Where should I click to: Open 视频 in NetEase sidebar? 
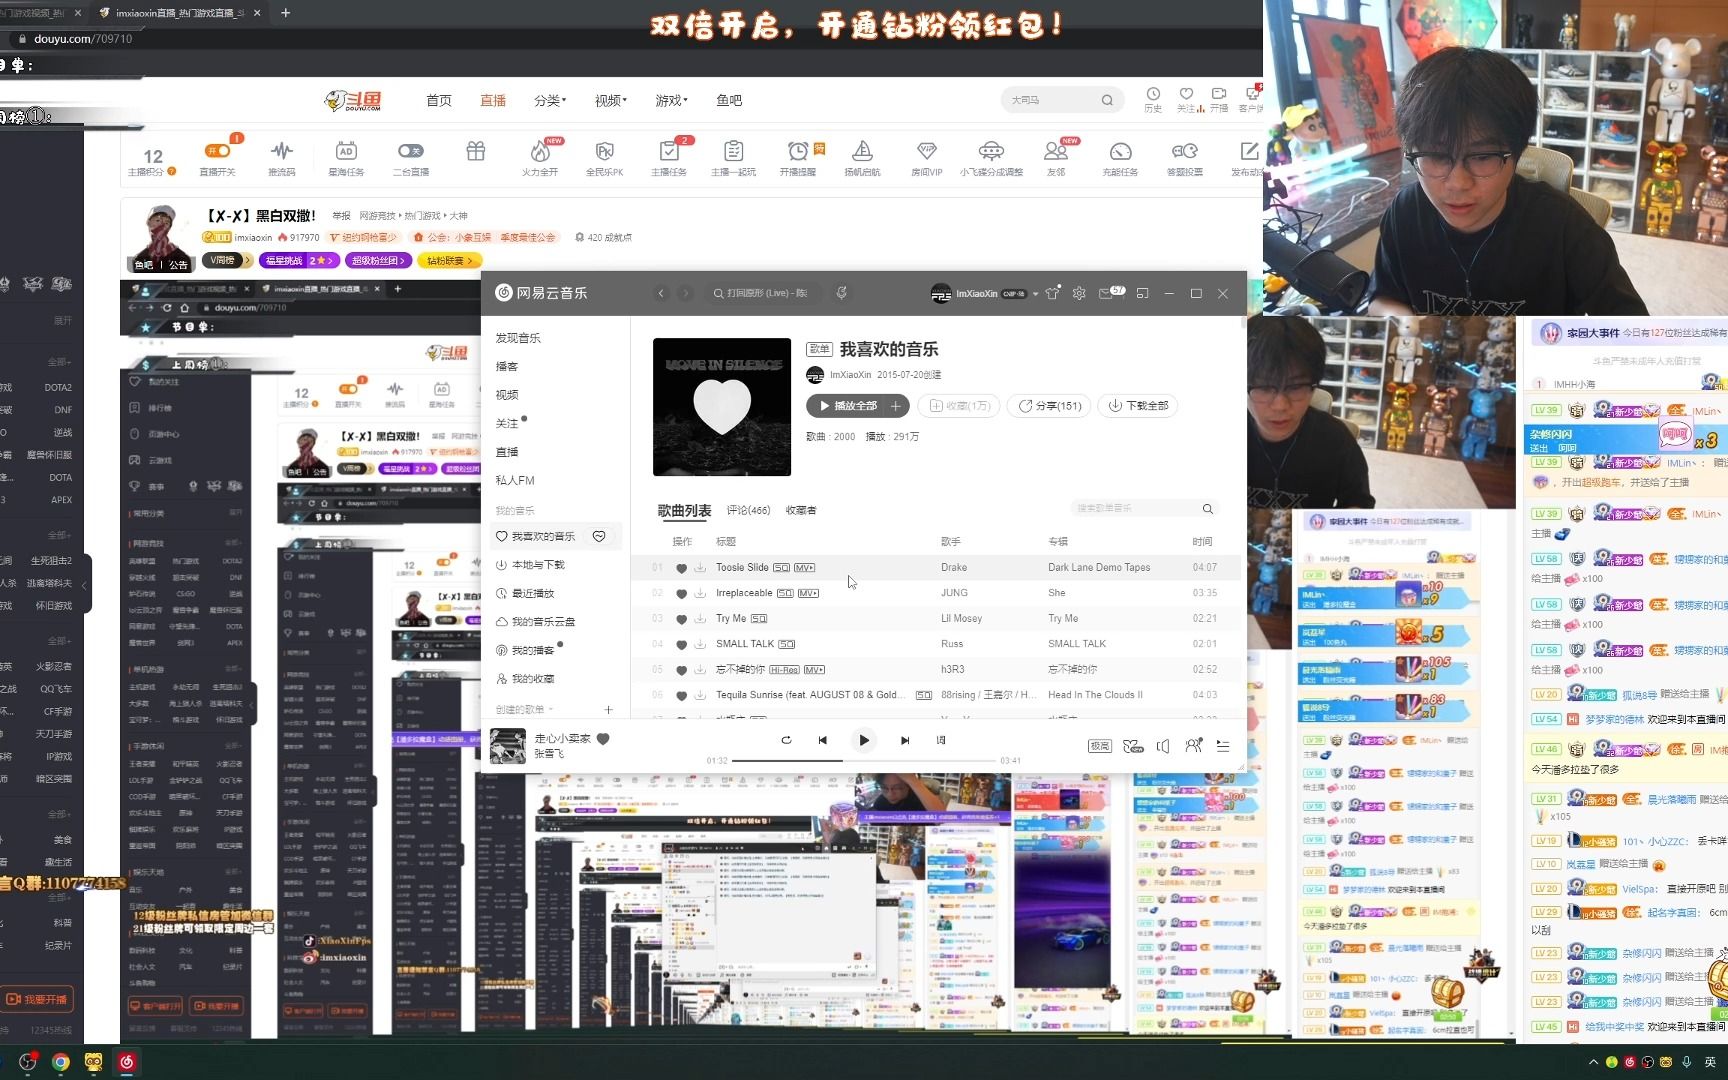(x=507, y=395)
